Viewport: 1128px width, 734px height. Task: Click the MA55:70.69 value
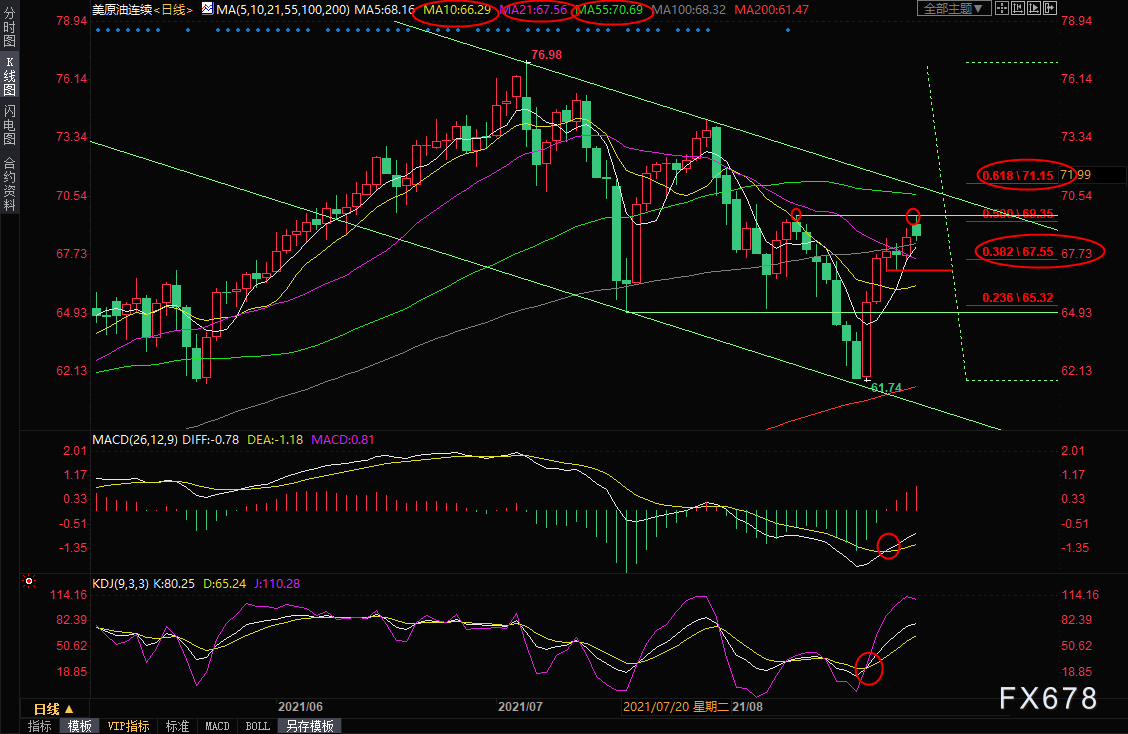coord(610,10)
